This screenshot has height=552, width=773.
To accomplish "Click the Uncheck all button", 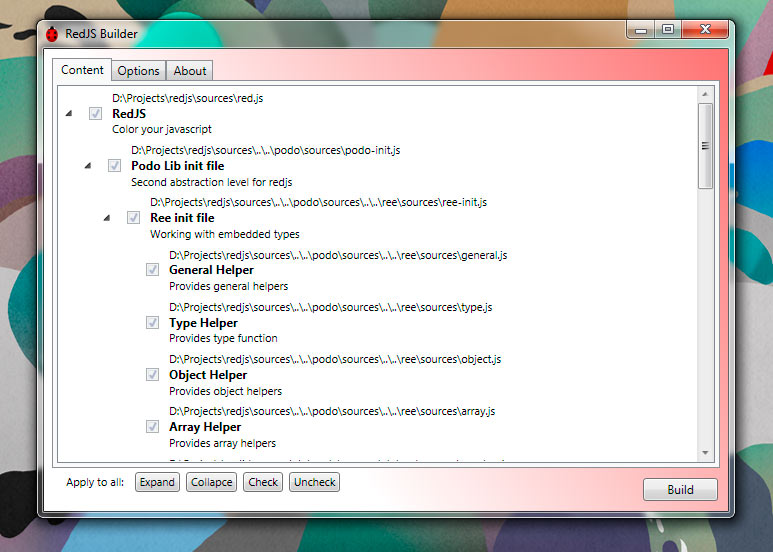I will click(315, 482).
